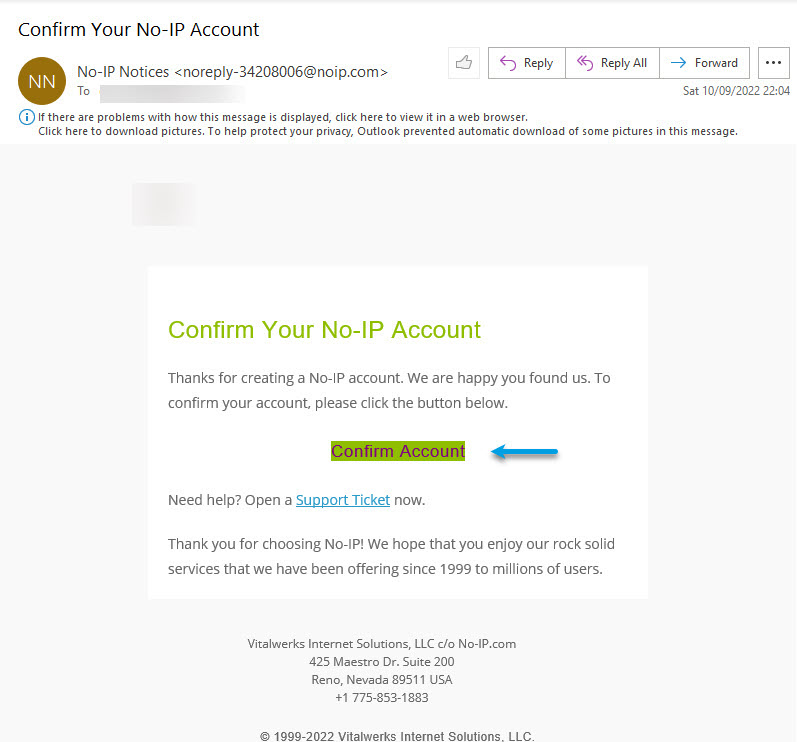Click the blurred logo image placeholder

[x=164, y=204]
